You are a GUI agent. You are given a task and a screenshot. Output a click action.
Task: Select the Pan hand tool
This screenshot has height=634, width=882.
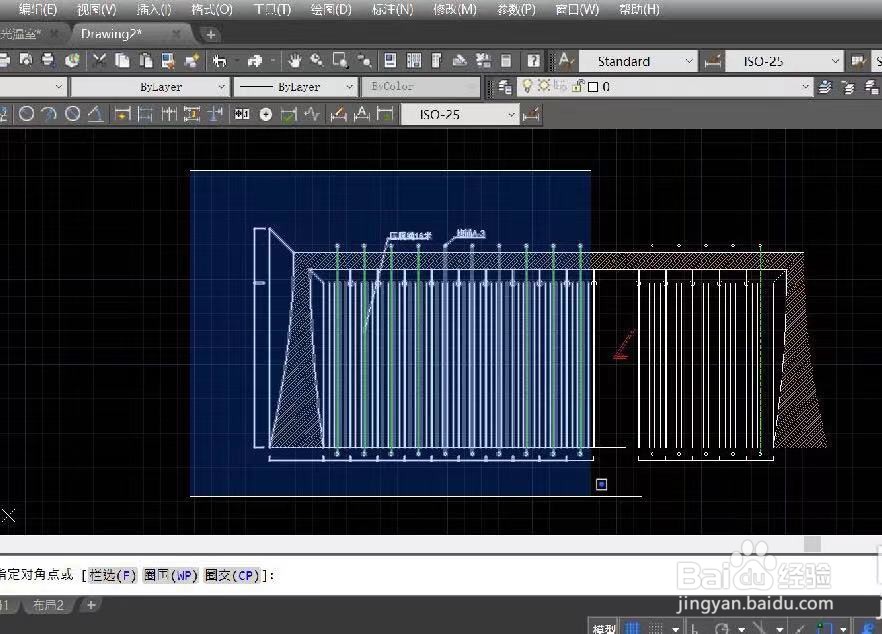point(295,60)
